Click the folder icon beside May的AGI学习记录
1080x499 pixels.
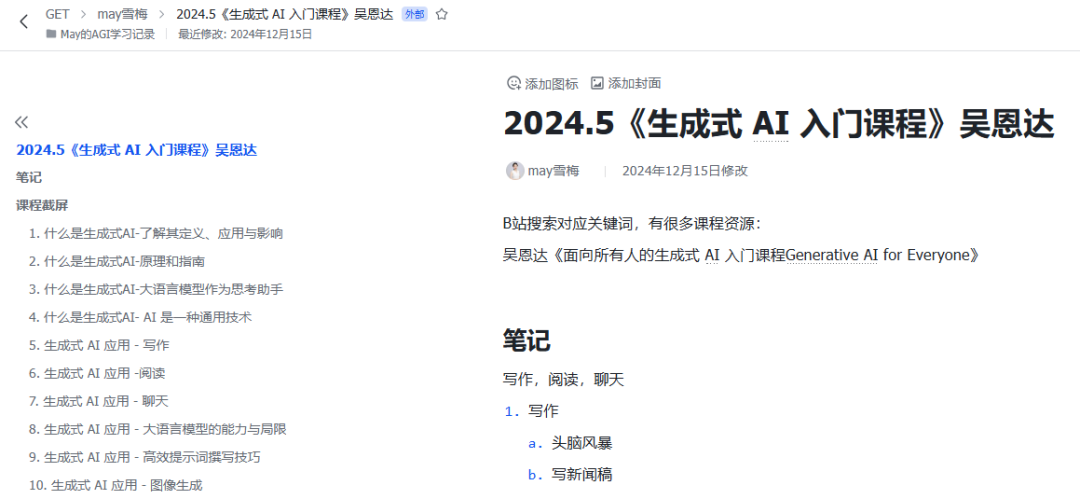point(51,34)
